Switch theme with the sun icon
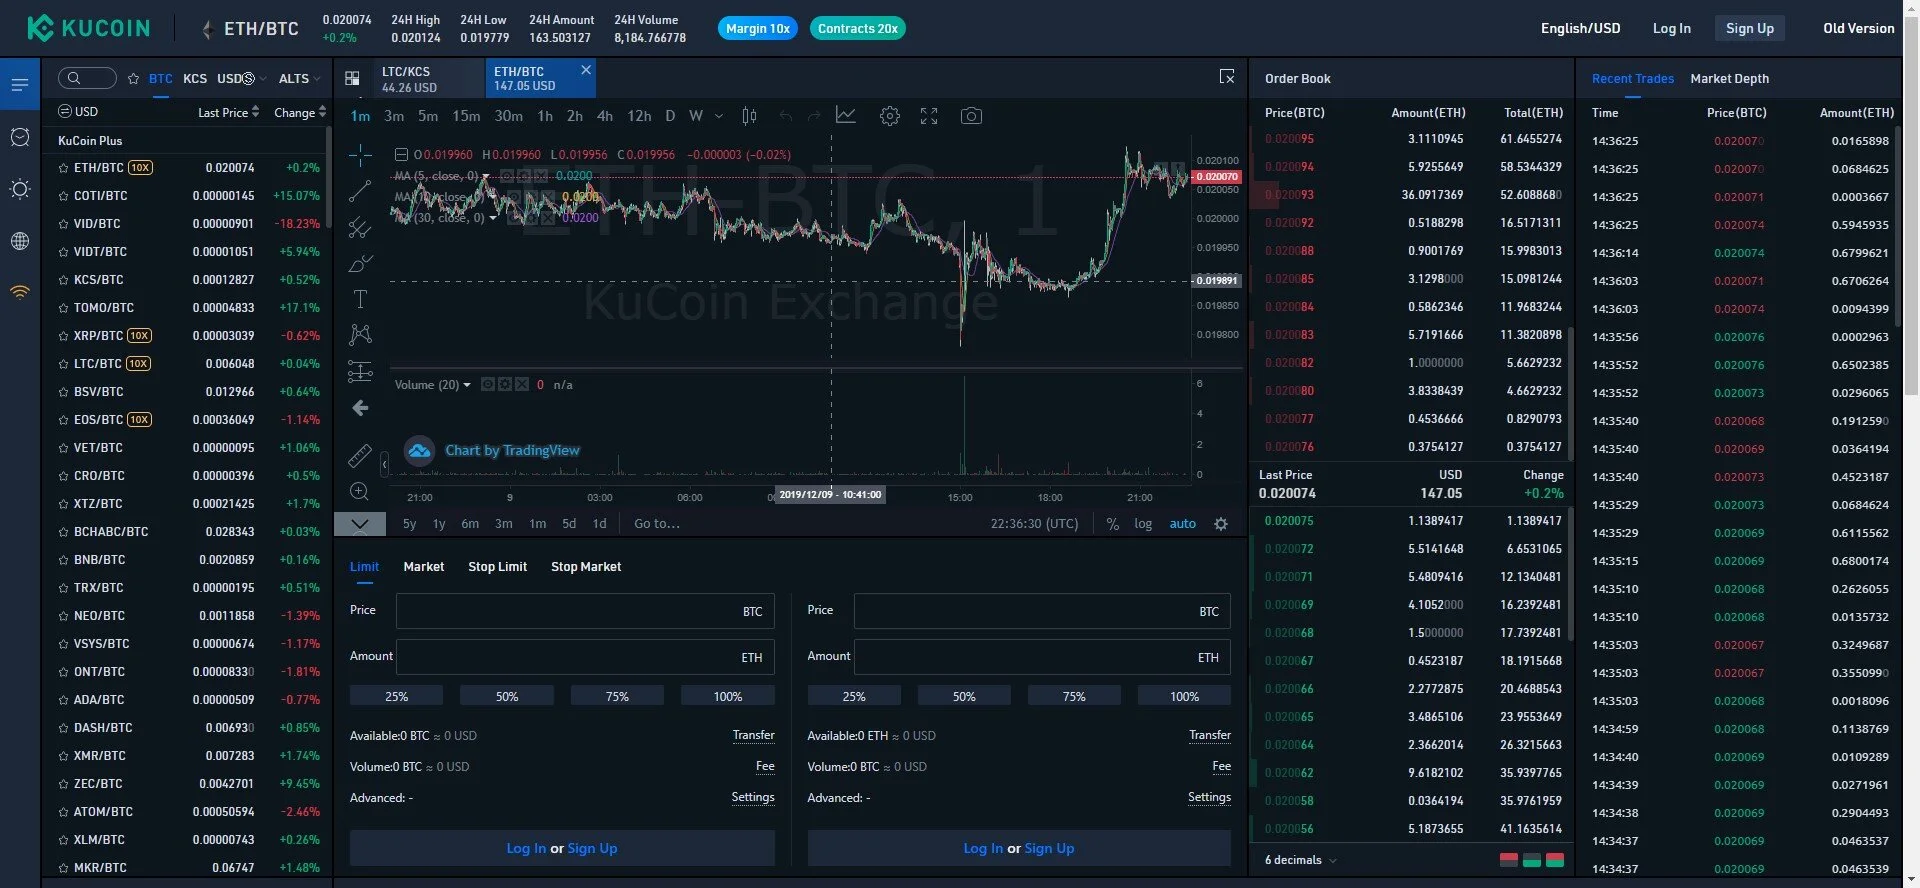 point(20,189)
